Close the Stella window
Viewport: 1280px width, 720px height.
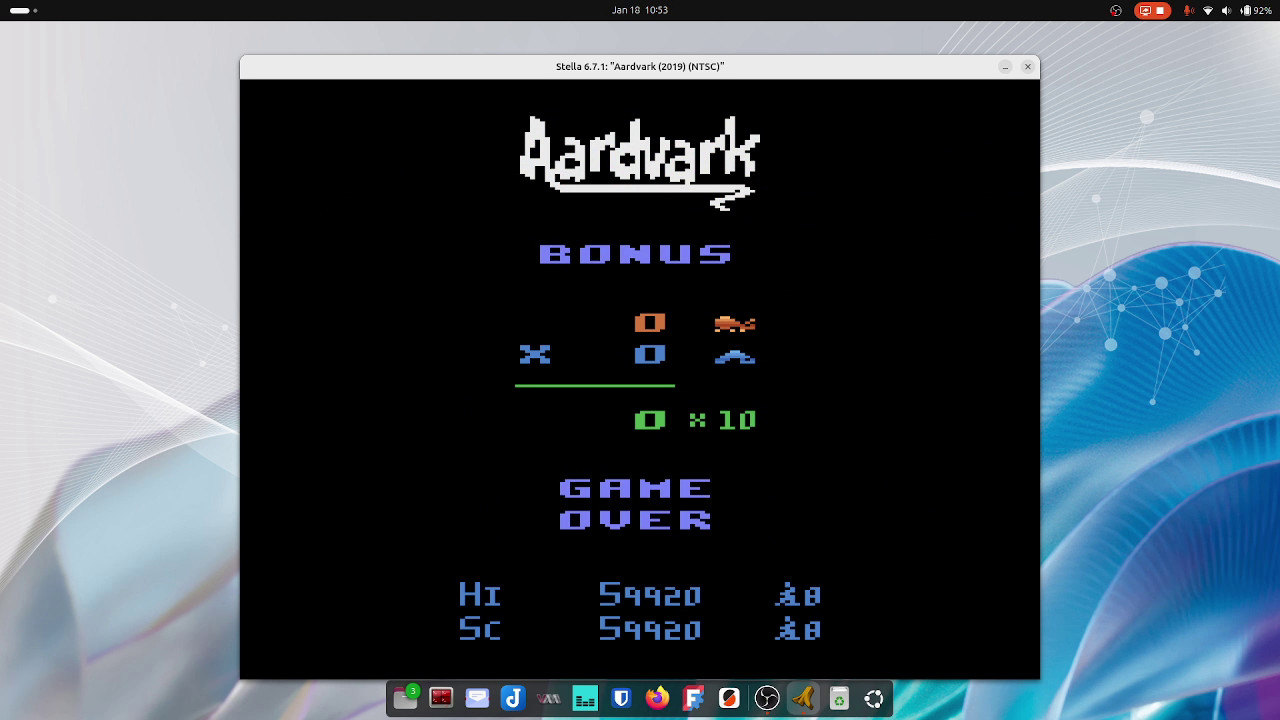coord(1027,67)
